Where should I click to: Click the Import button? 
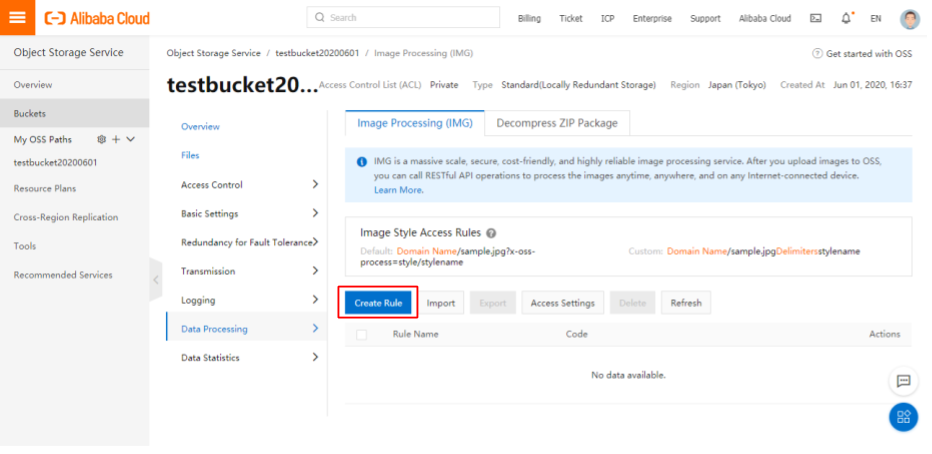point(441,303)
